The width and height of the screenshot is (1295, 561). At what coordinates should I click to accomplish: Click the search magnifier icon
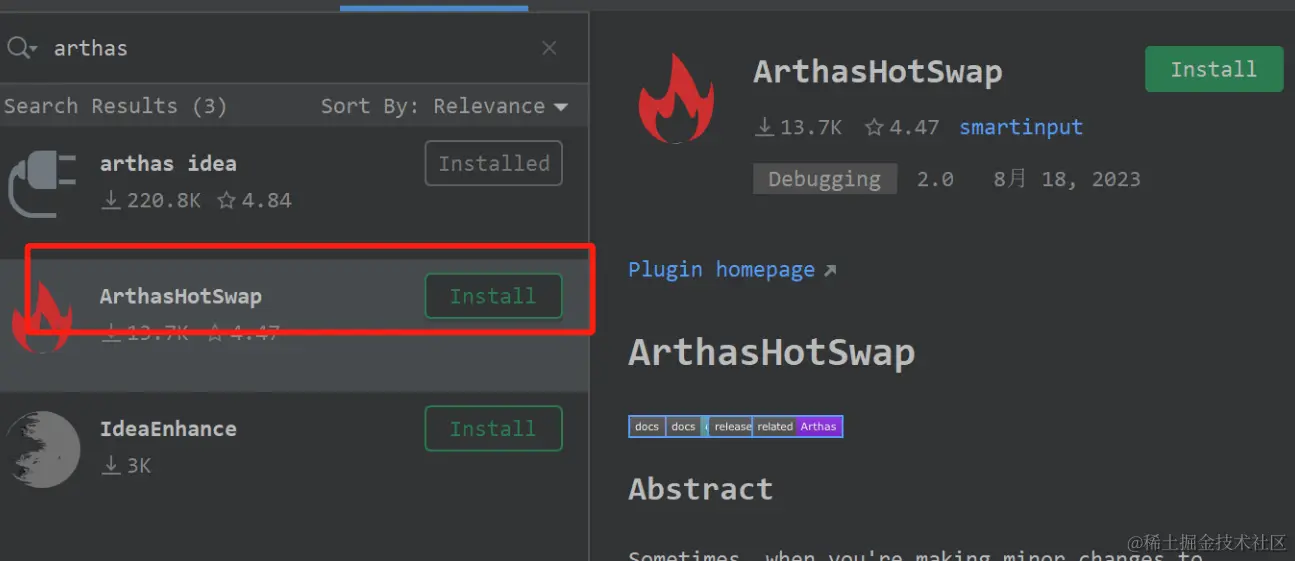click(x=20, y=48)
